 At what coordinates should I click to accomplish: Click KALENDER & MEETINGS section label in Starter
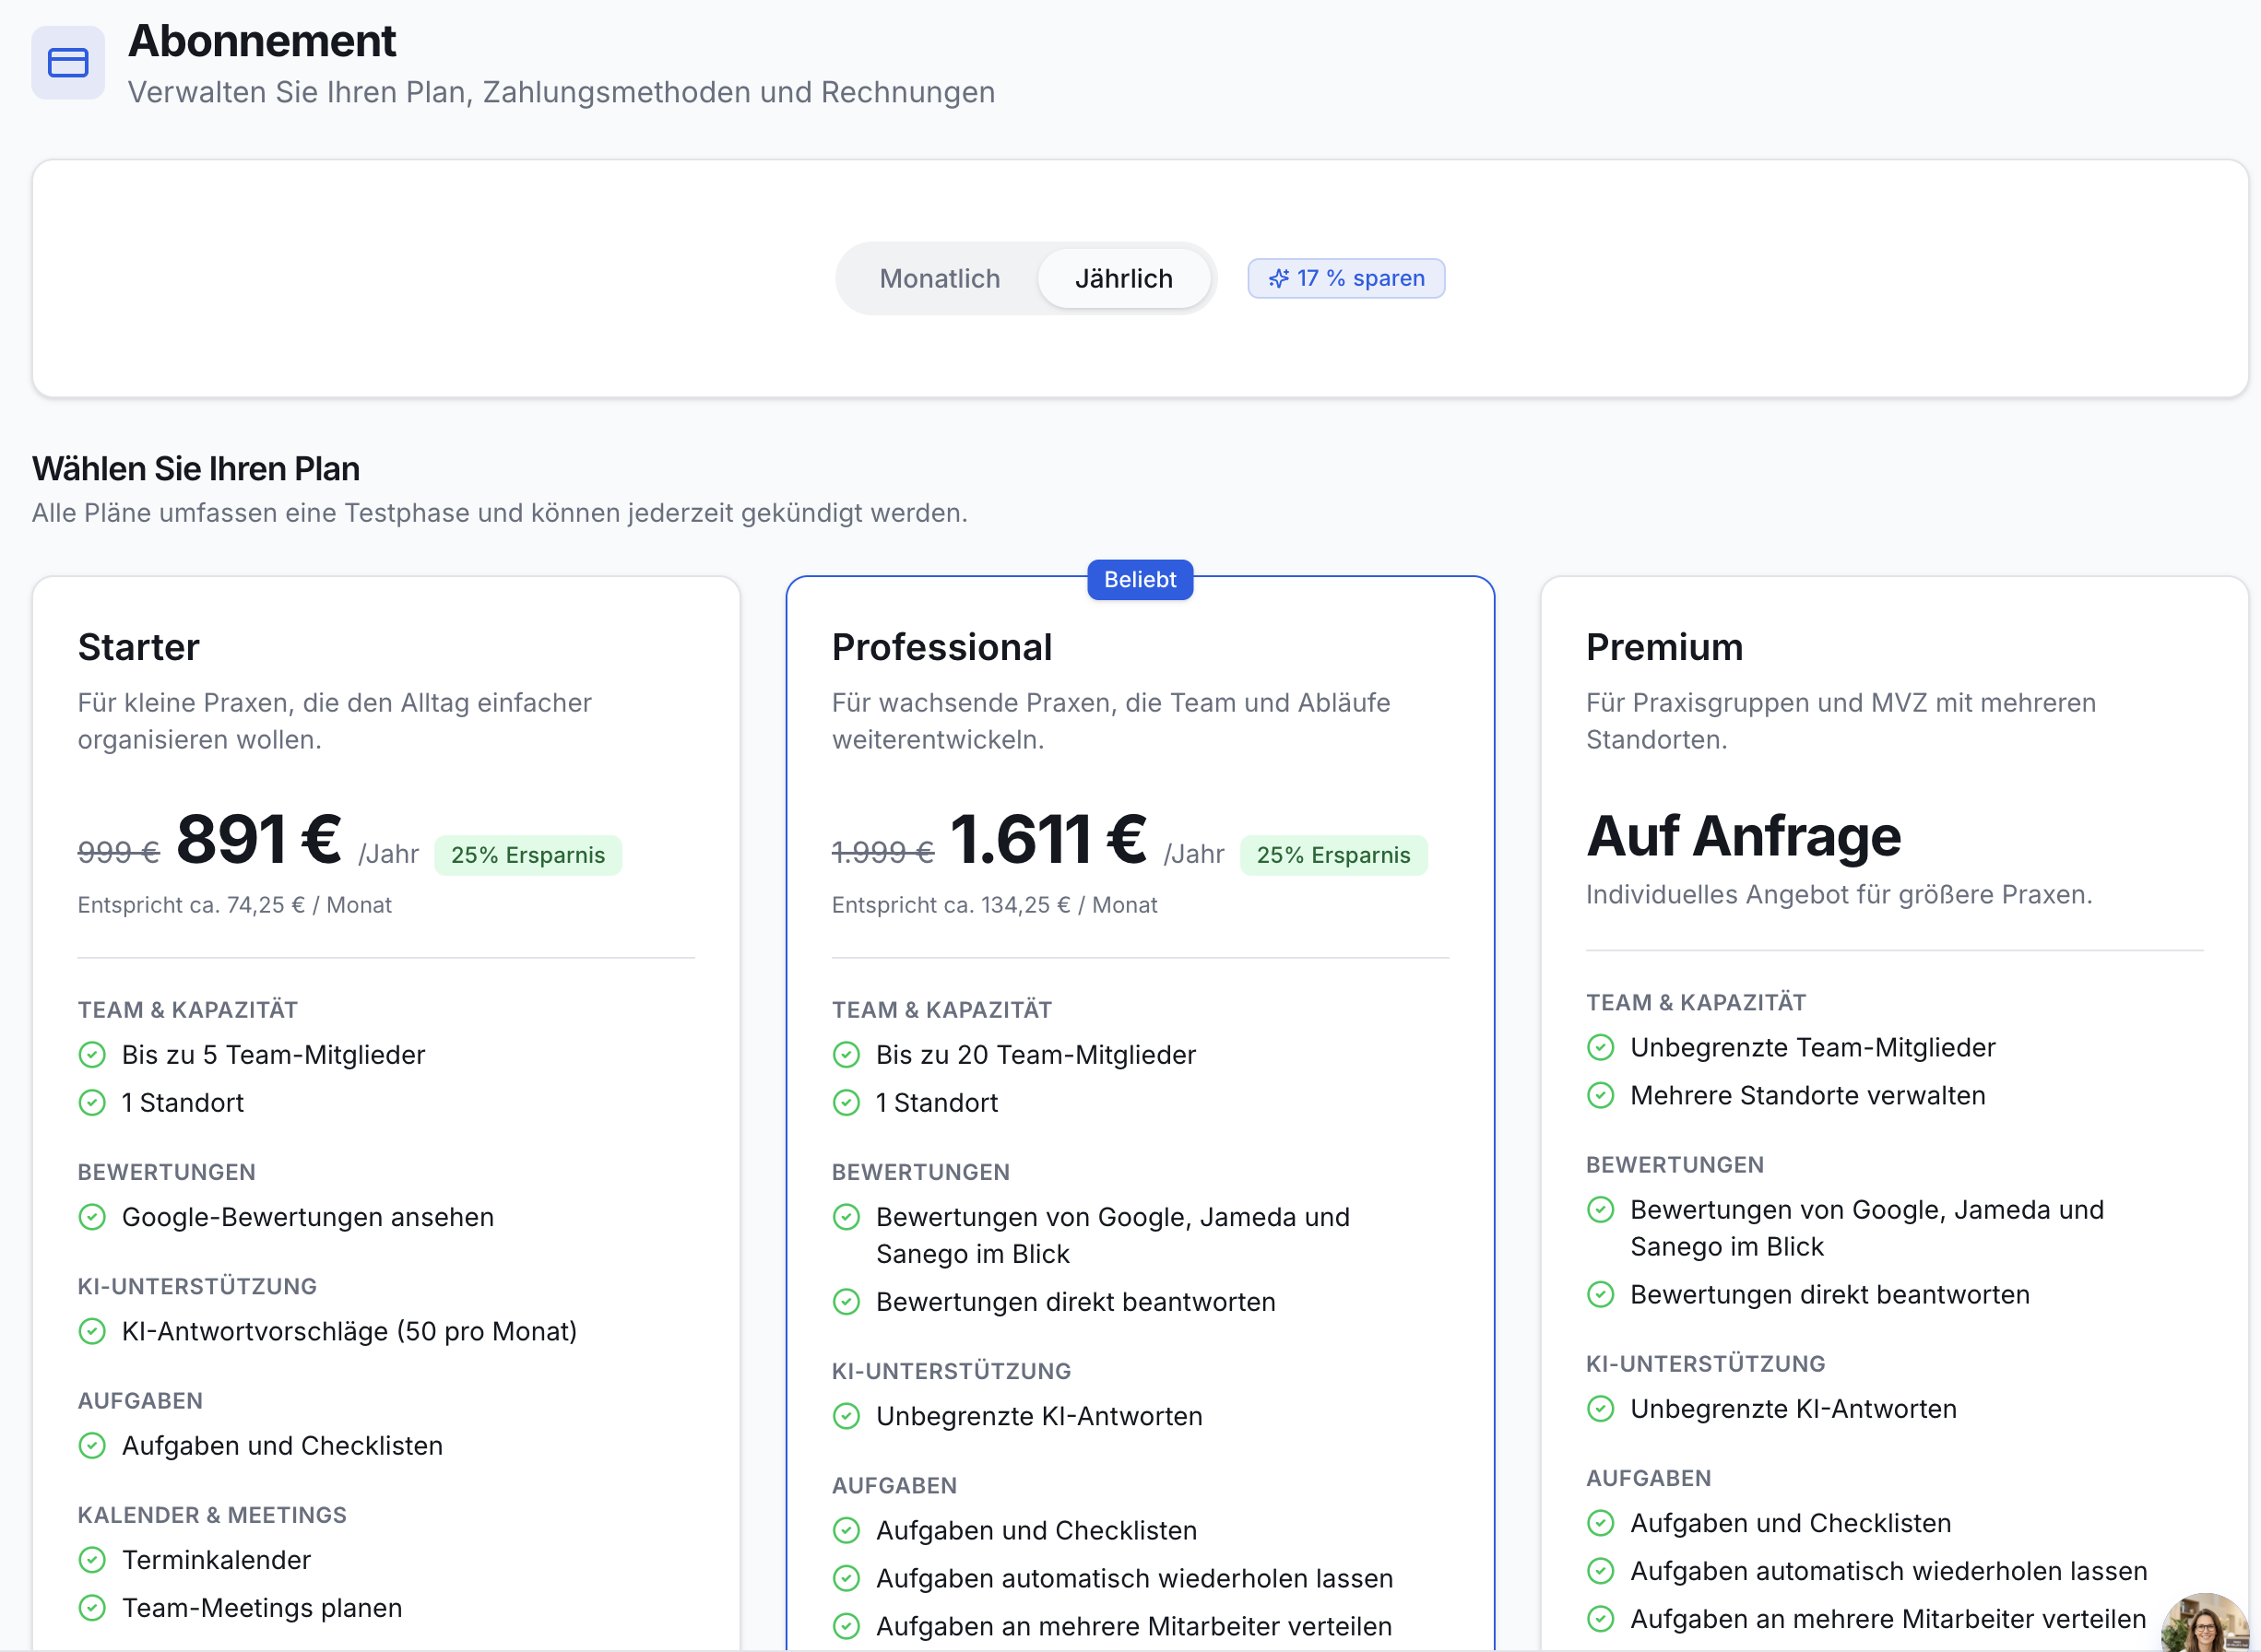(x=212, y=1515)
